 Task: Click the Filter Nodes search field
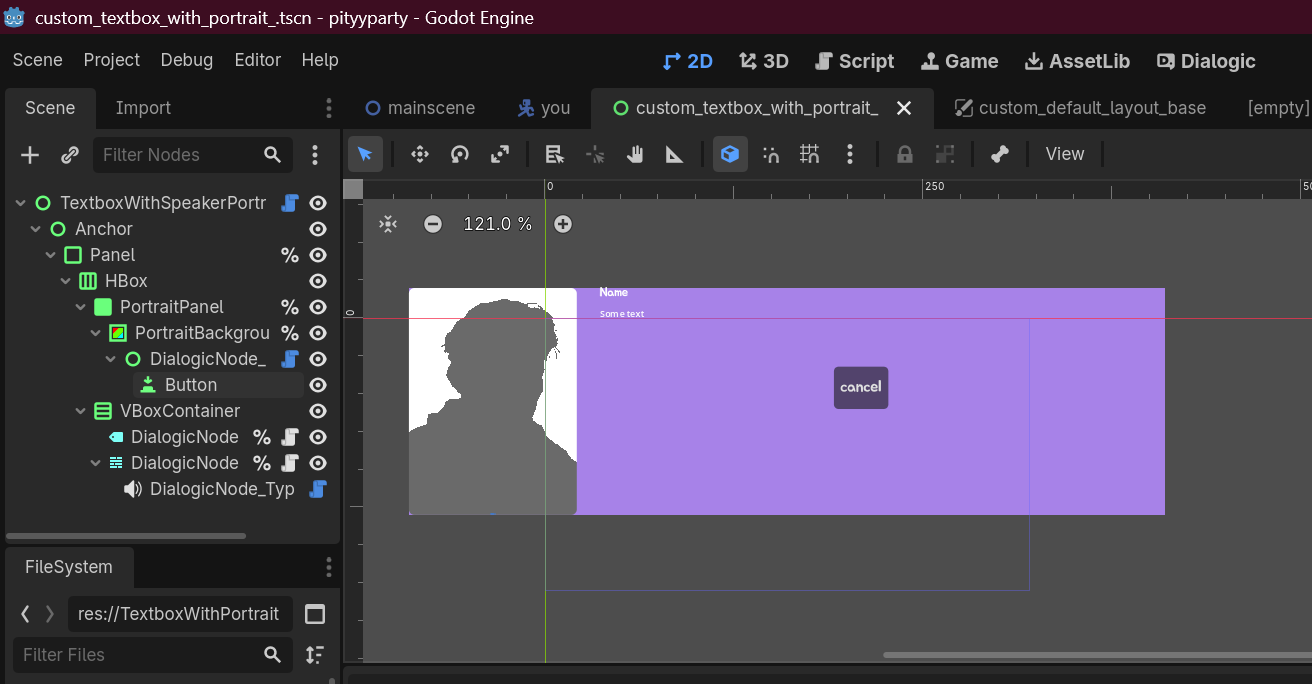180,155
